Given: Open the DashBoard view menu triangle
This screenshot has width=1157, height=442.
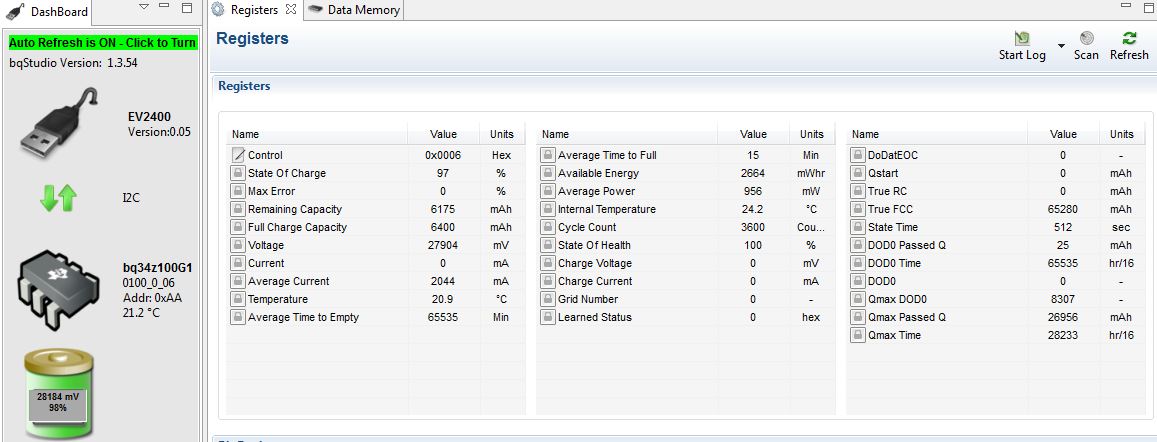Looking at the screenshot, I should tap(144, 7).
